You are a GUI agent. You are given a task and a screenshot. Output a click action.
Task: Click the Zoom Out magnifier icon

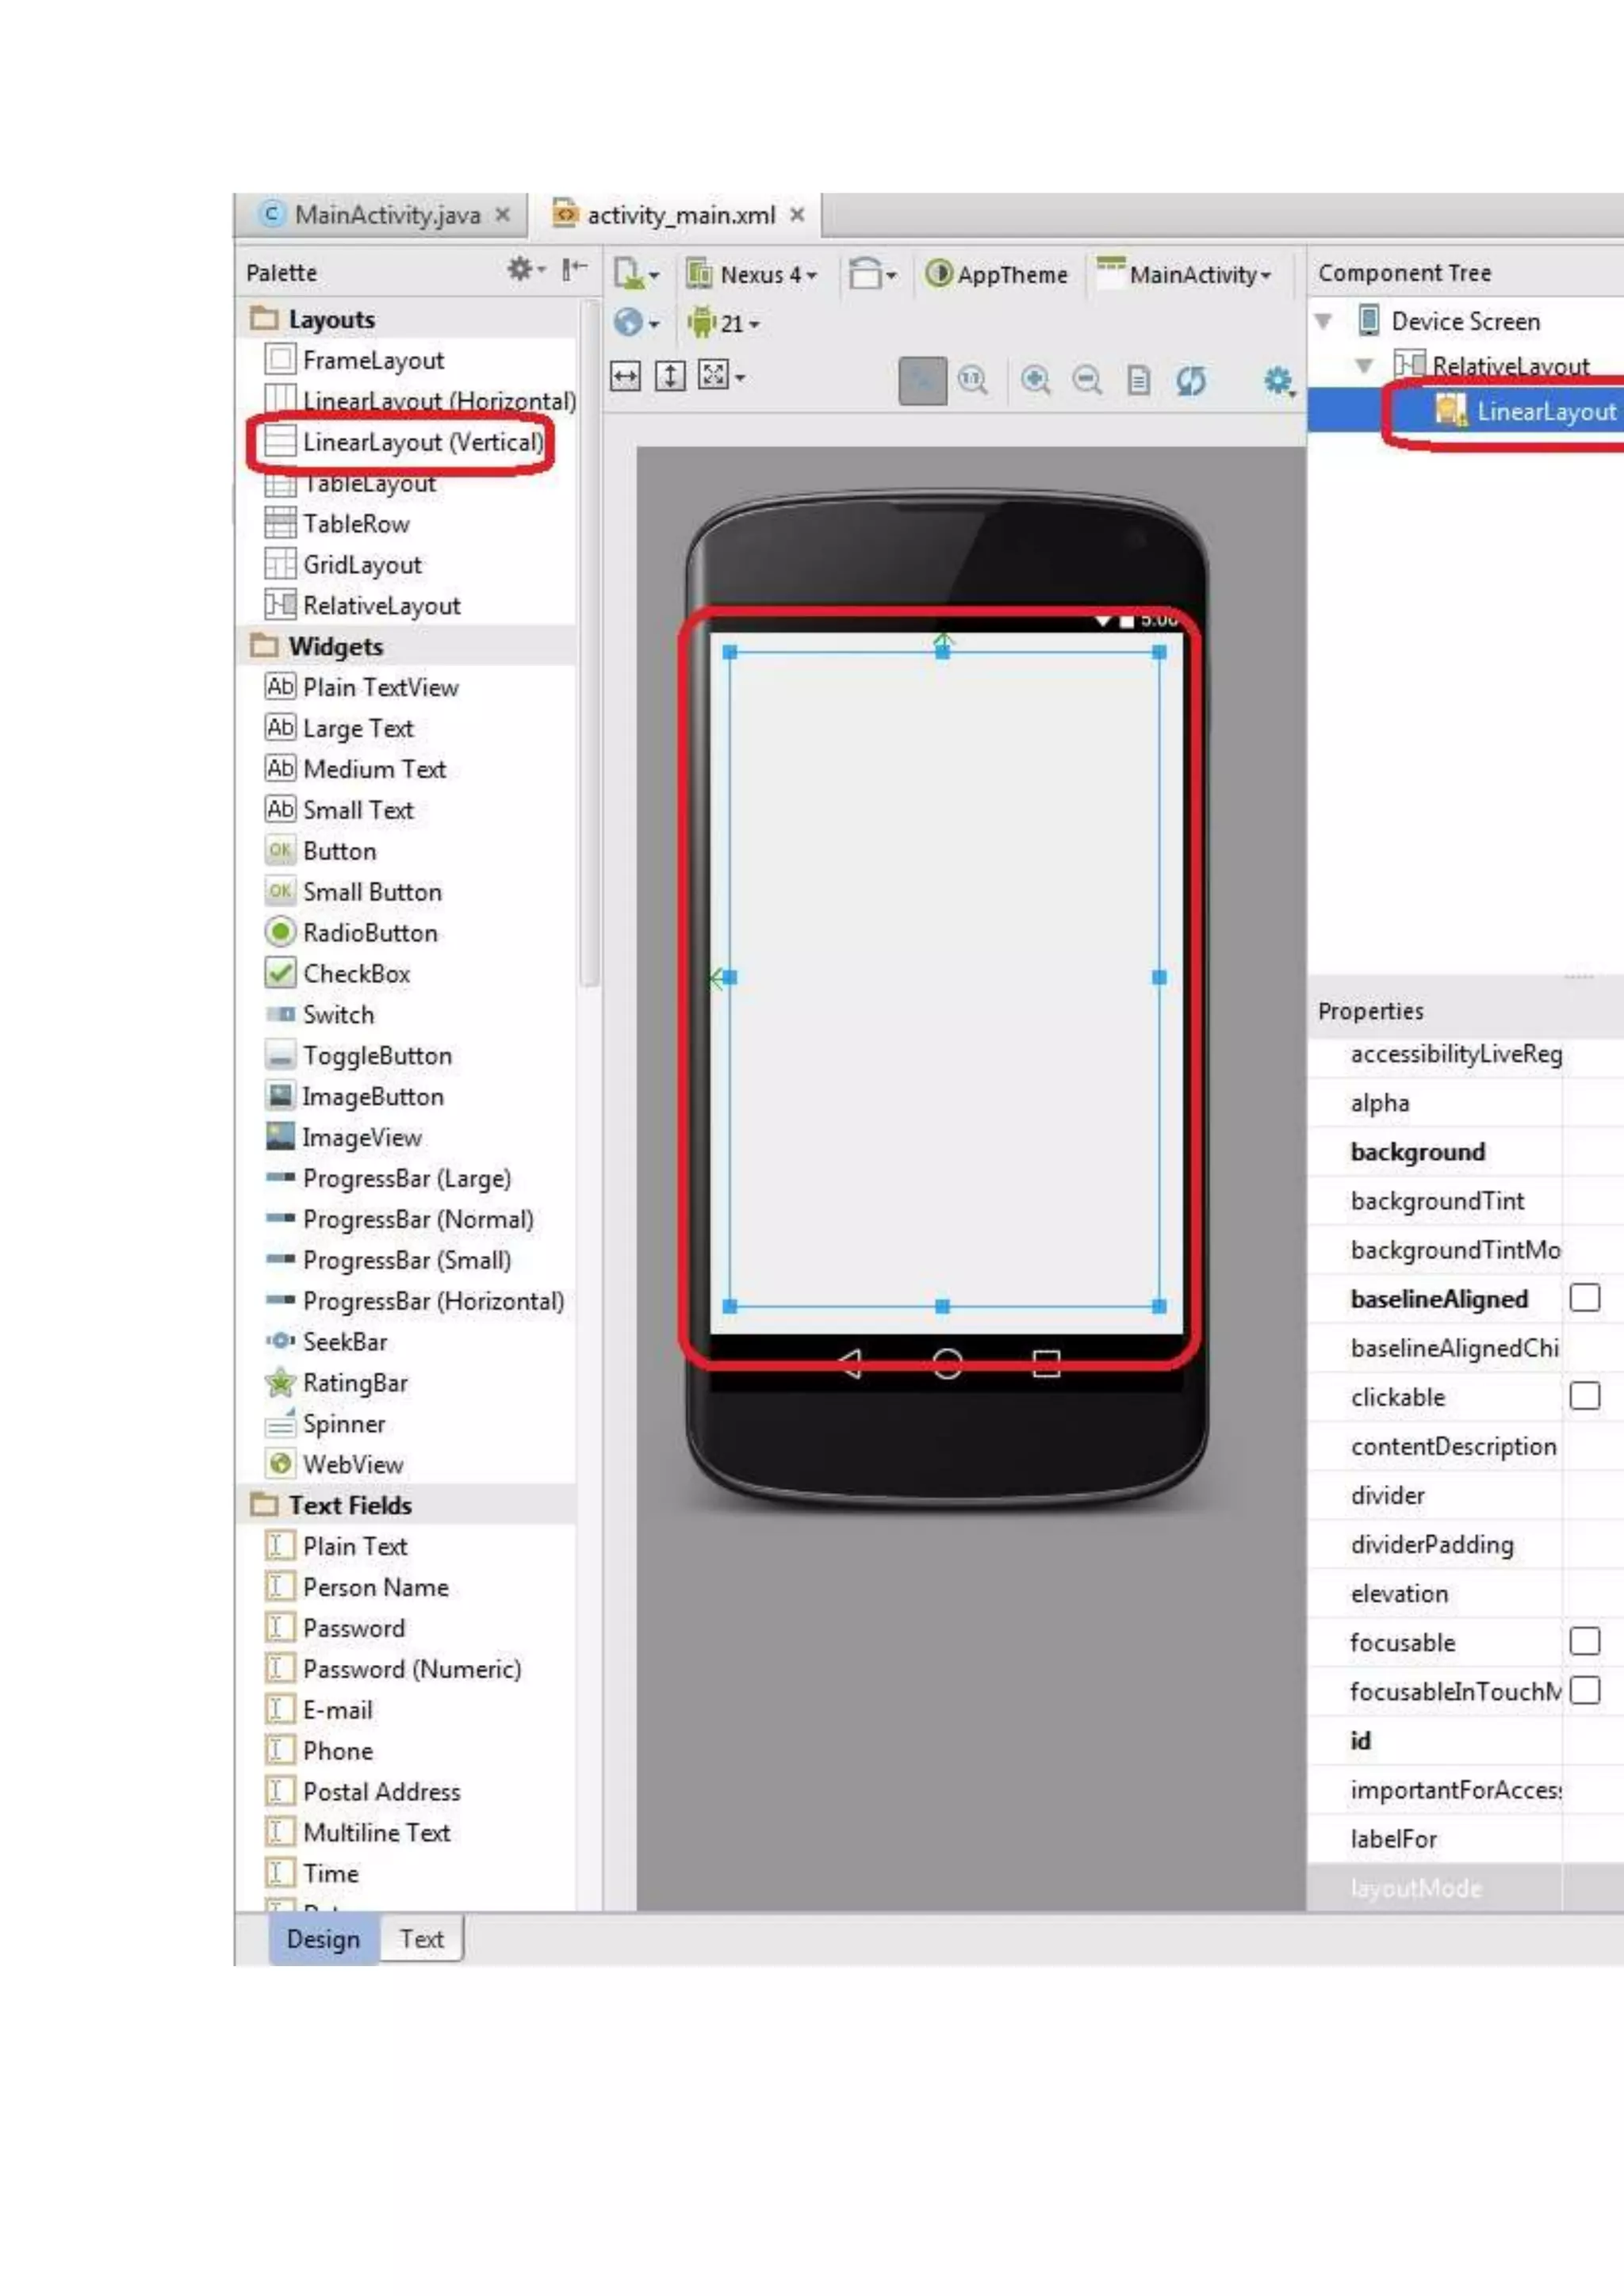[x=1086, y=380]
